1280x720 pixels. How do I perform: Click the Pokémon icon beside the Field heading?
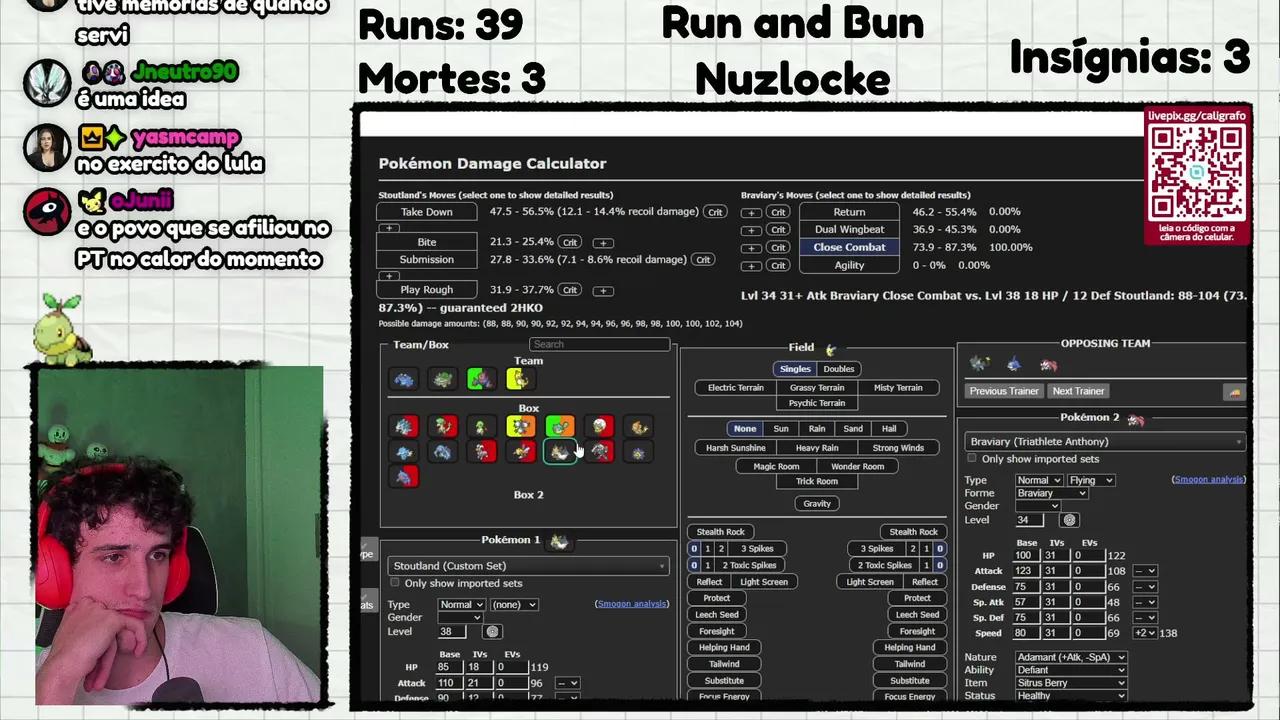tap(830, 348)
